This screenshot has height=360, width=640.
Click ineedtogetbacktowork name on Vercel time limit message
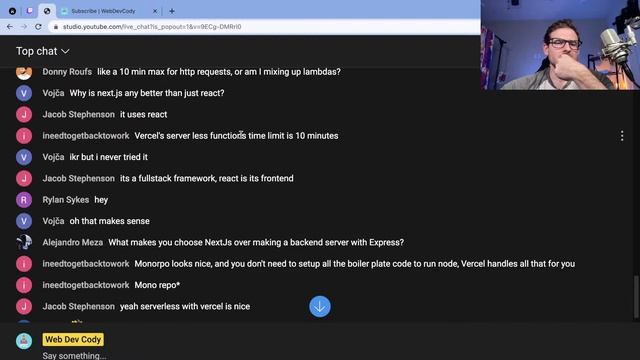click(x=86, y=136)
